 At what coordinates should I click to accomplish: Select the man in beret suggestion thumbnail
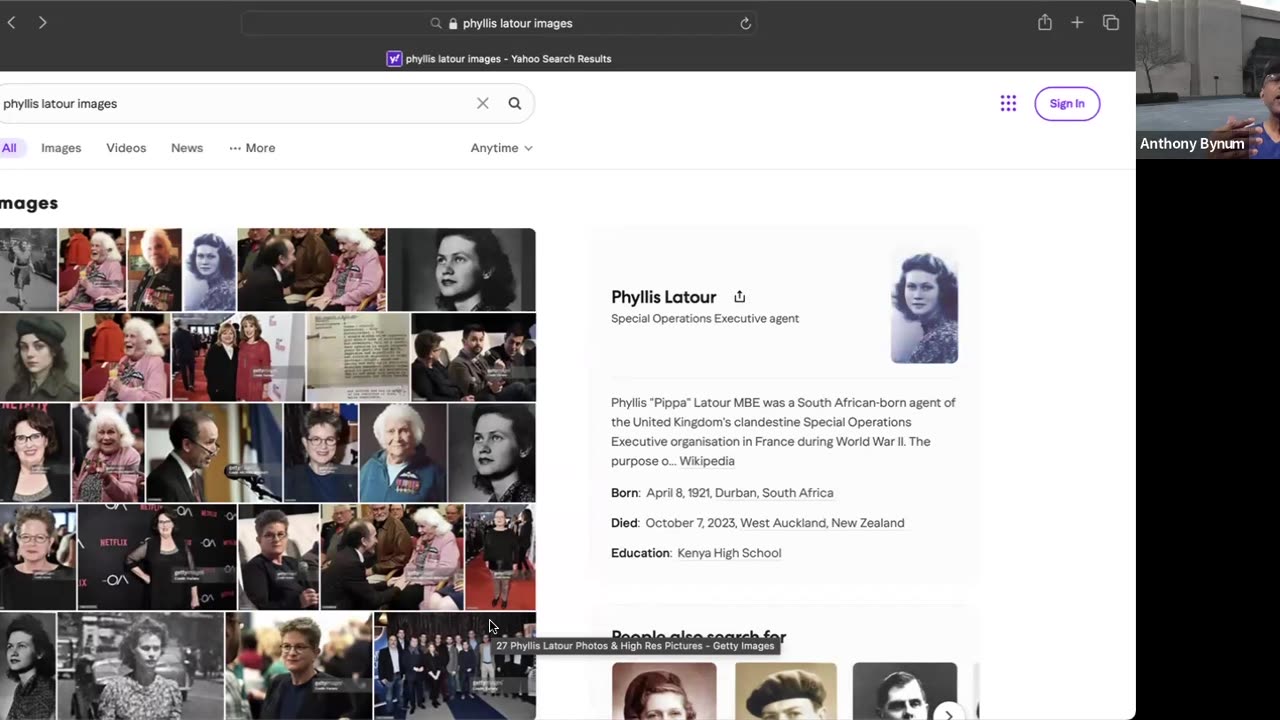pos(786,691)
